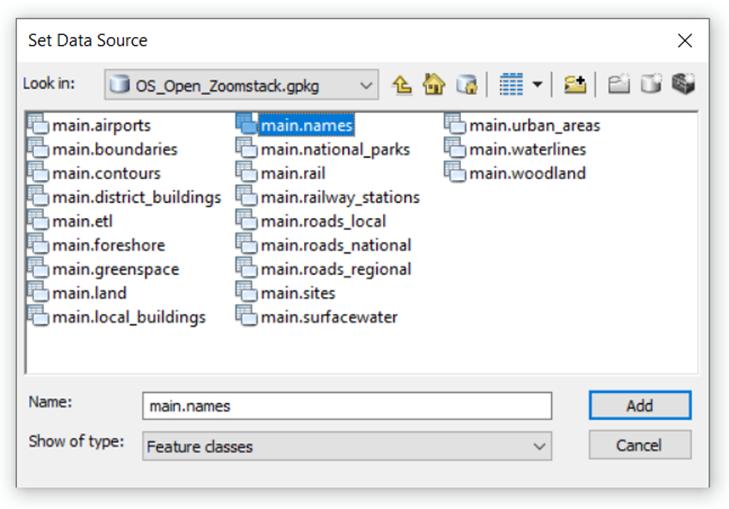This screenshot has width=729, height=509.
Task: Create new folder icon
Action: [619, 85]
